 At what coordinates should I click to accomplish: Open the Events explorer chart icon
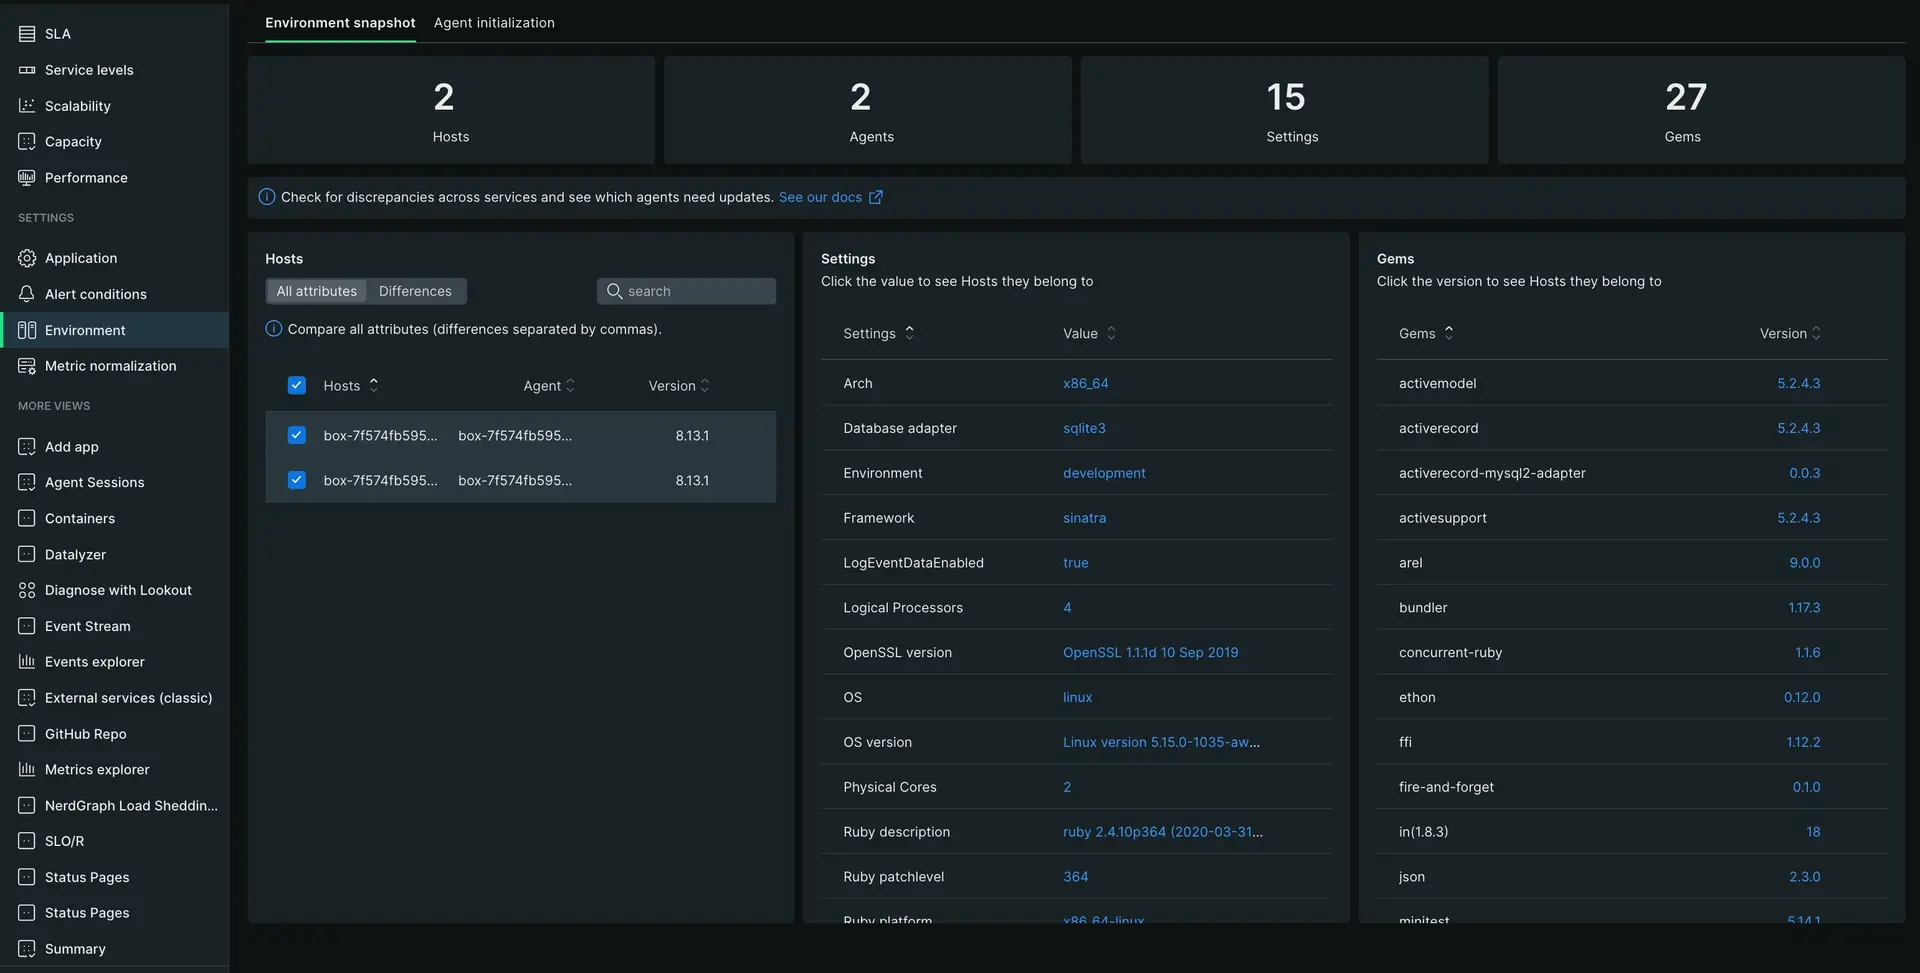(27, 662)
